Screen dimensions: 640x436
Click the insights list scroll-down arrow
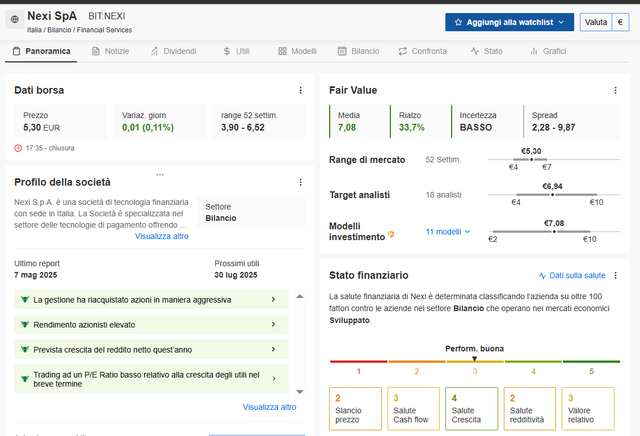pos(300,392)
